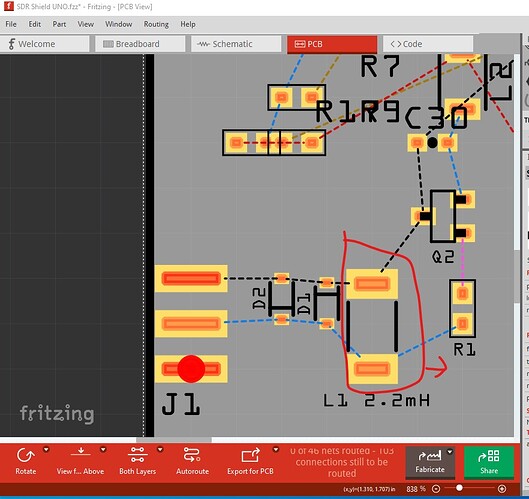Click the green Share button

(x=489, y=462)
